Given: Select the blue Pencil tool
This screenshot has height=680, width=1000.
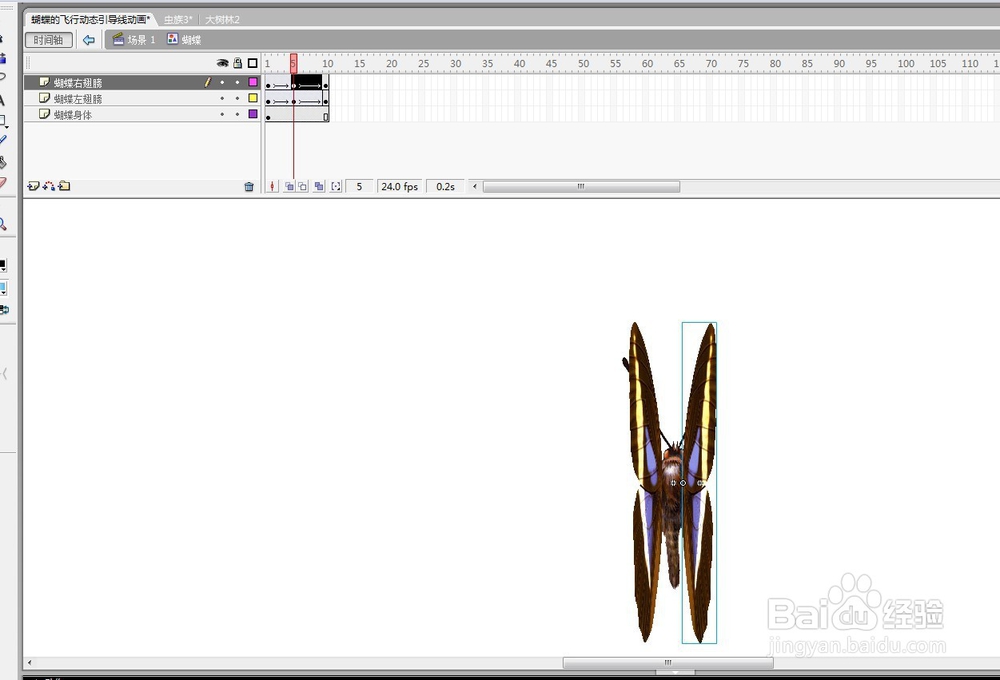Looking at the screenshot, I should tap(3, 140).
